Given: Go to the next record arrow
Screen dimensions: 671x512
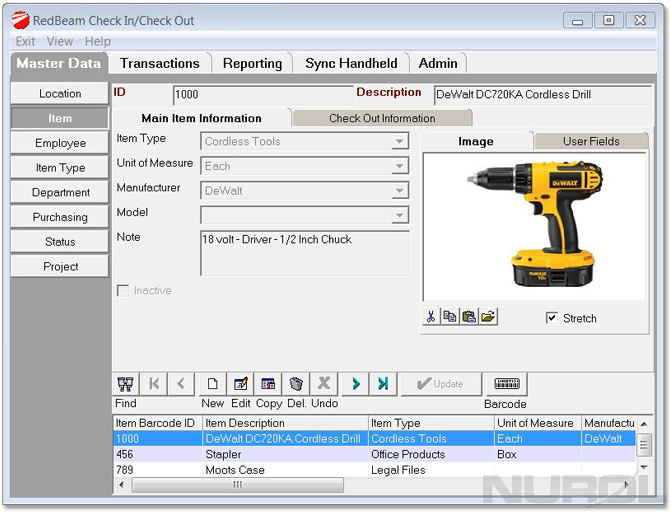Looking at the screenshot, I should (x=355, y=384).
